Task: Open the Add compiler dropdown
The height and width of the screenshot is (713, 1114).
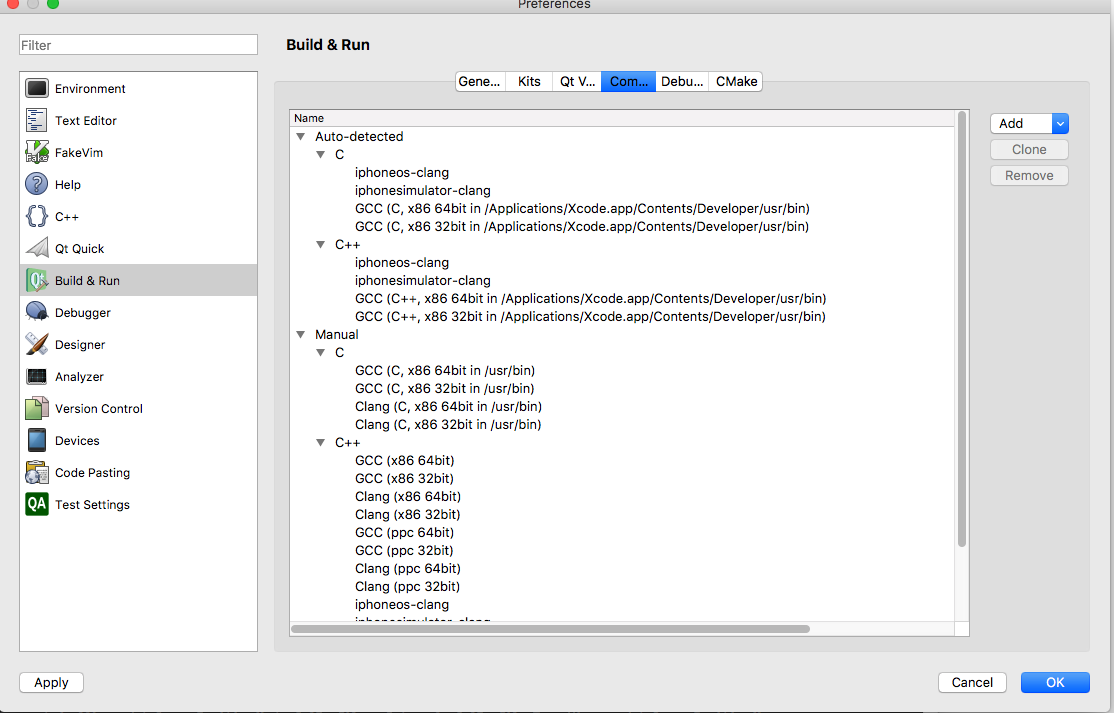Action: (1060, 123)
